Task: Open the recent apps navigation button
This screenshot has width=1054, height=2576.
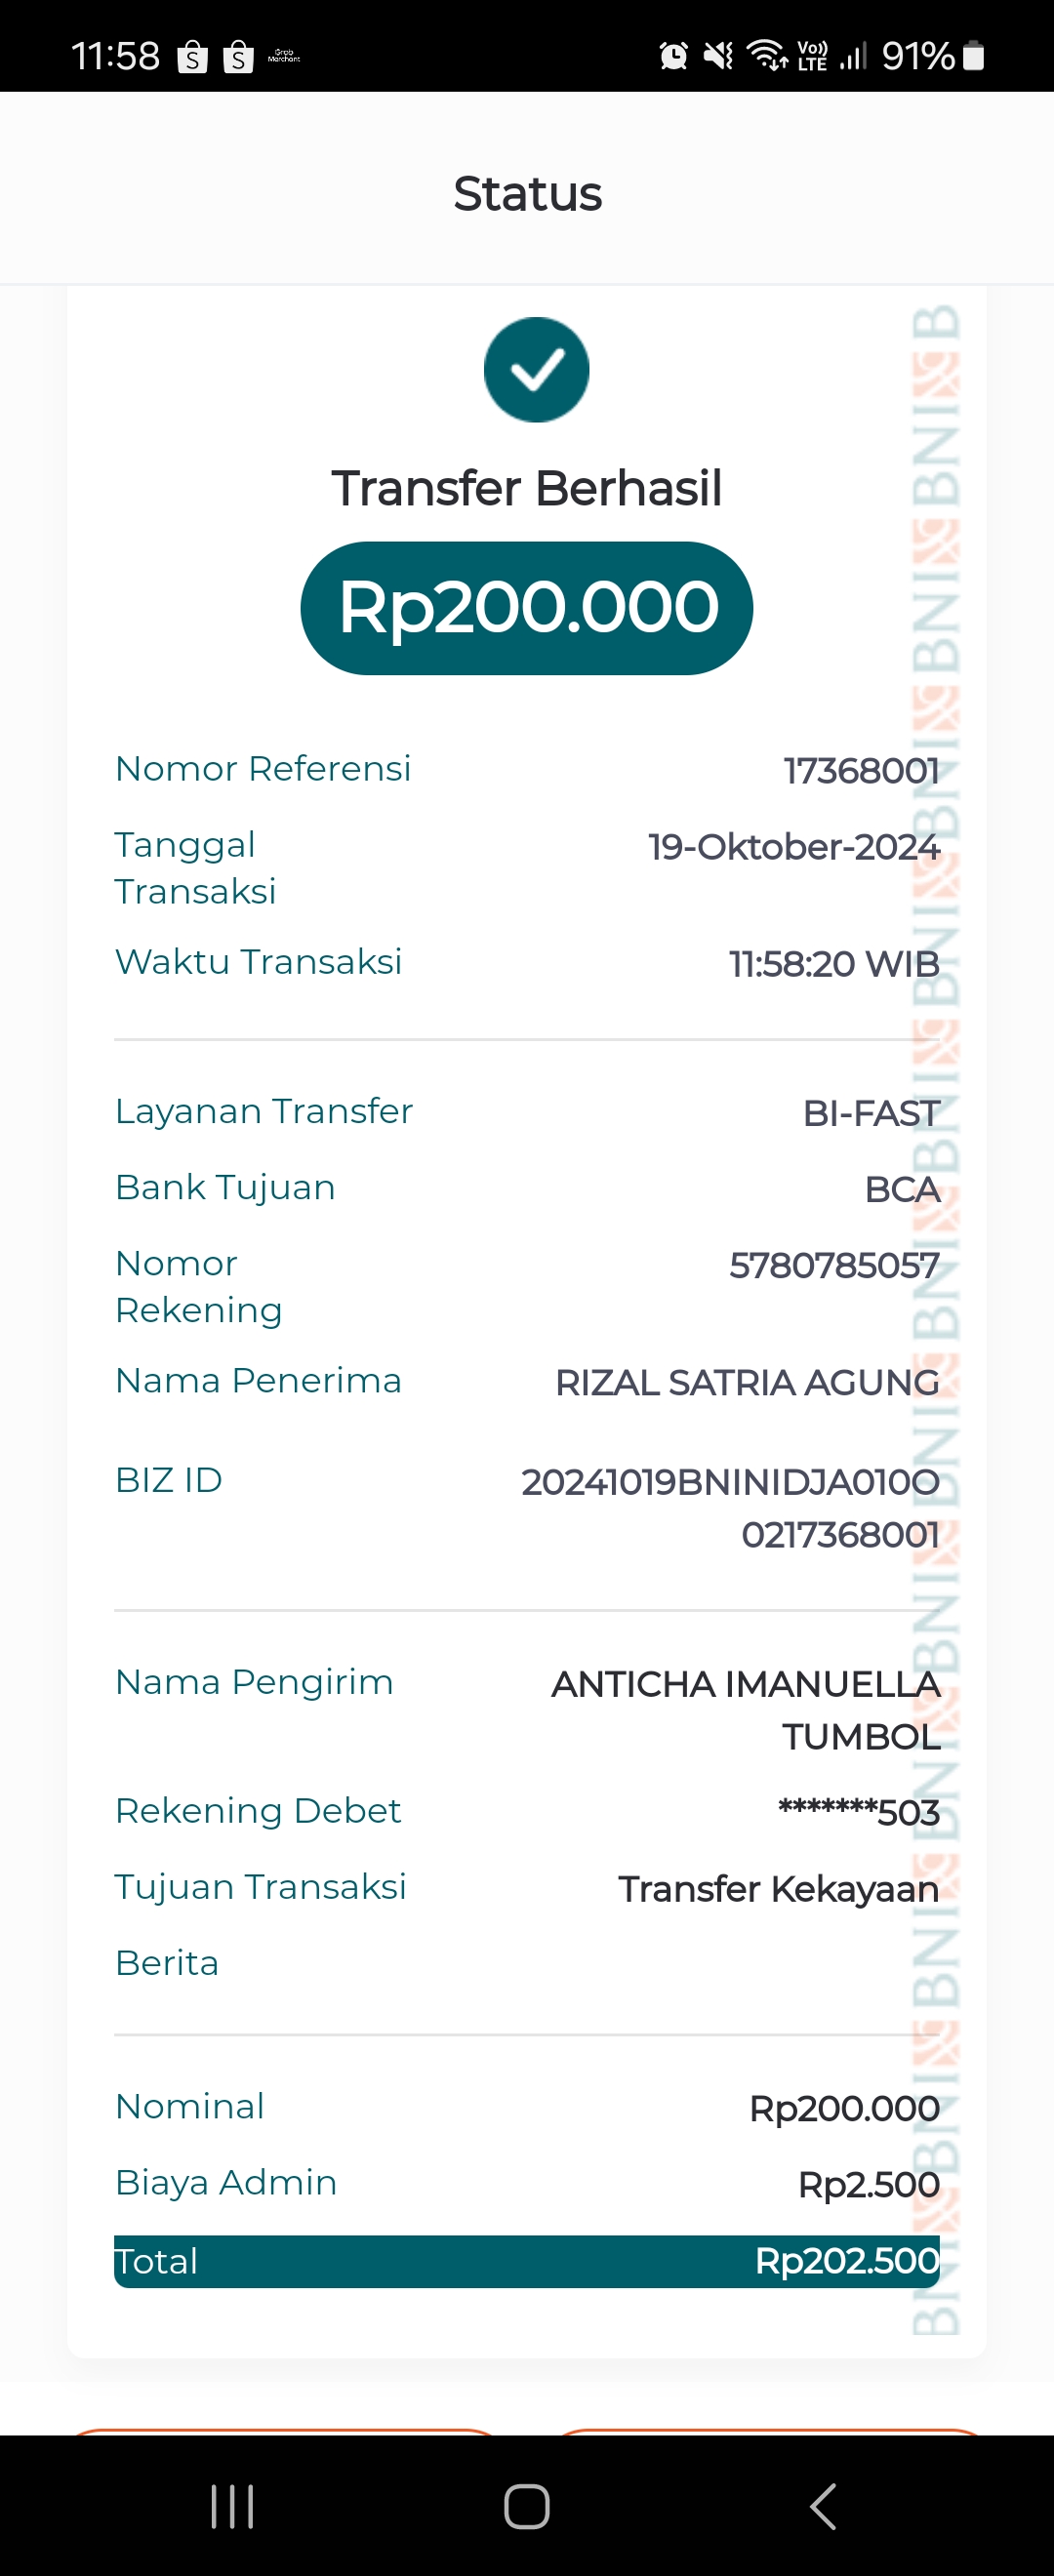Action: (232, 2506)
